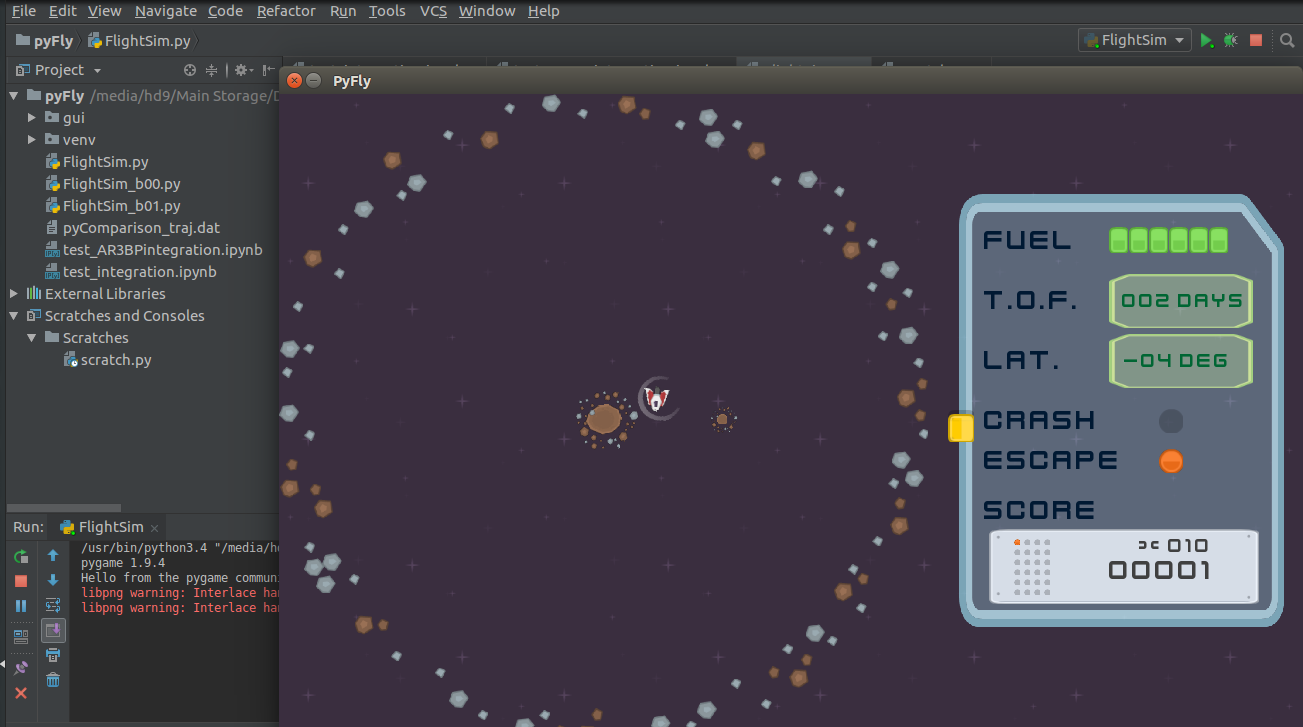Click the T.O.F. 002 DAYS display
The height and width of the screenshot is (727, 1303).
1181,301
